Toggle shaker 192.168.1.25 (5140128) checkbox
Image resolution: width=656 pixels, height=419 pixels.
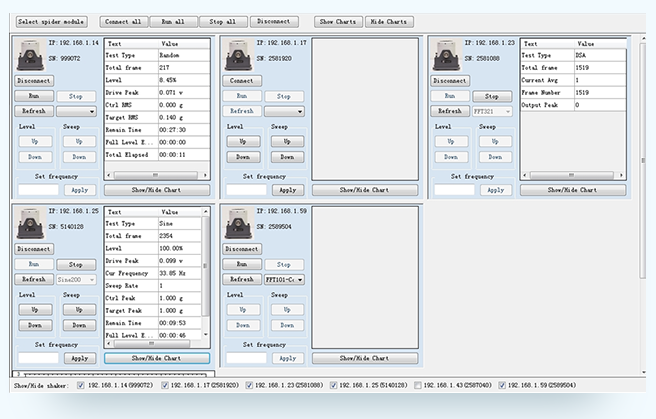[x=333, y=385]
